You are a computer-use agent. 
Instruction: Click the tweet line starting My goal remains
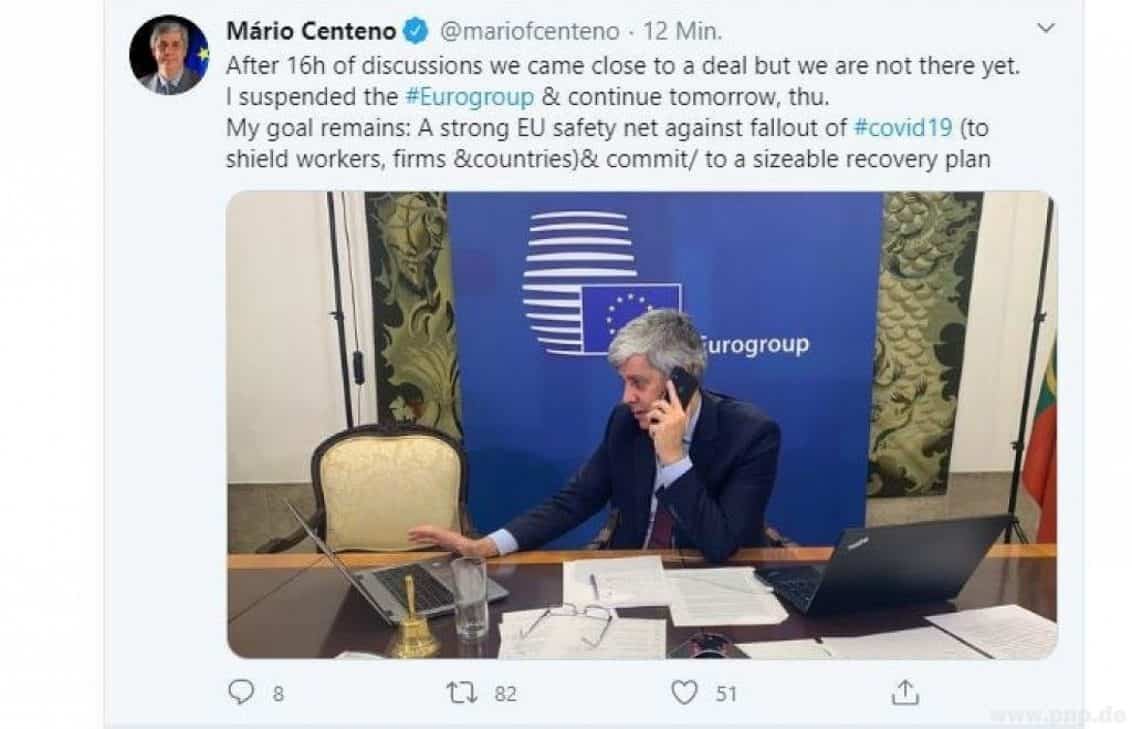point(607,128)
